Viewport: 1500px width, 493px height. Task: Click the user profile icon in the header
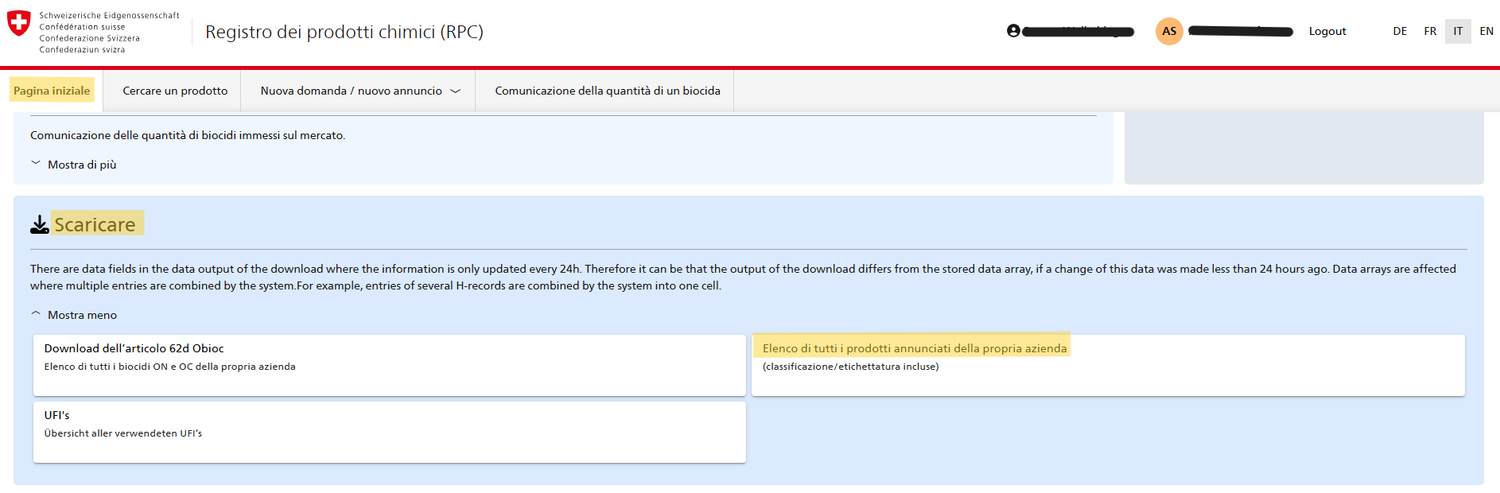pos(1013,31)
